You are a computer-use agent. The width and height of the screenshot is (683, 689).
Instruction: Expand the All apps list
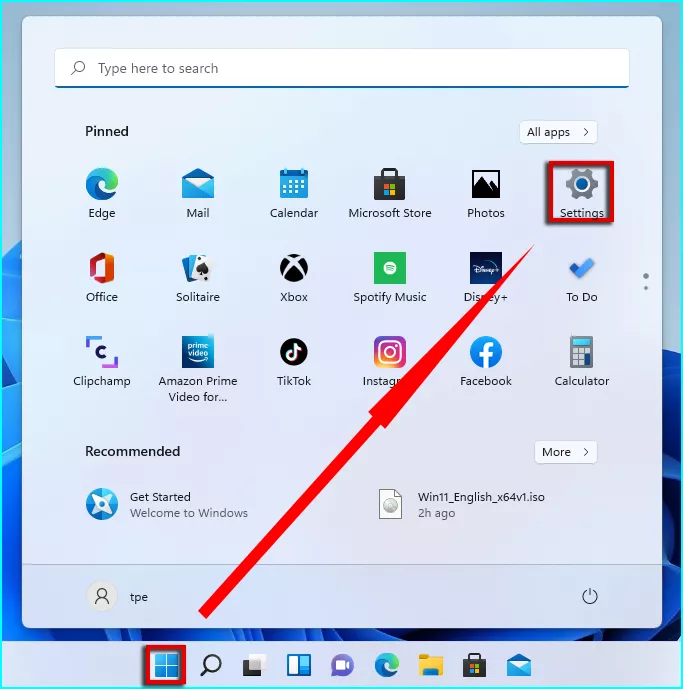pyautogui.click(x=558, y=132)
